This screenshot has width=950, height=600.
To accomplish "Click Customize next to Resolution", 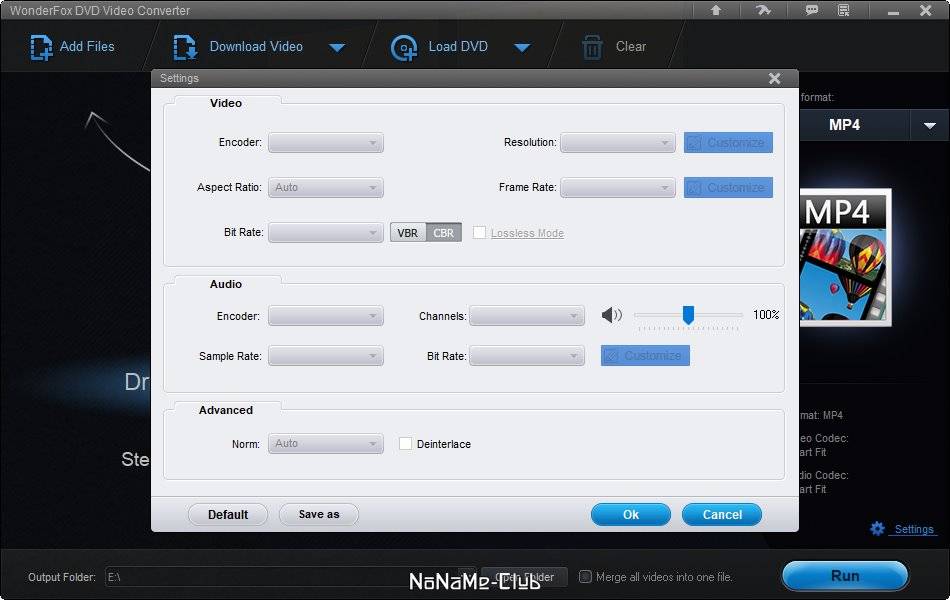I will (728, 142).
